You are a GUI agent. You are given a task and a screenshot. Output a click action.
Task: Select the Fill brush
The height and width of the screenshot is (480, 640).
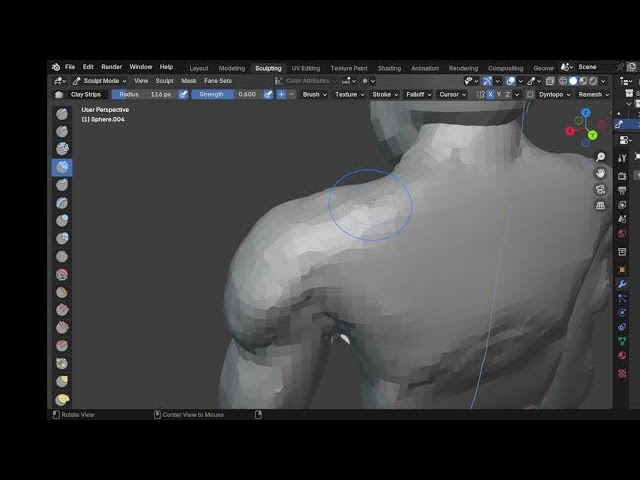[x=62, y=310]
